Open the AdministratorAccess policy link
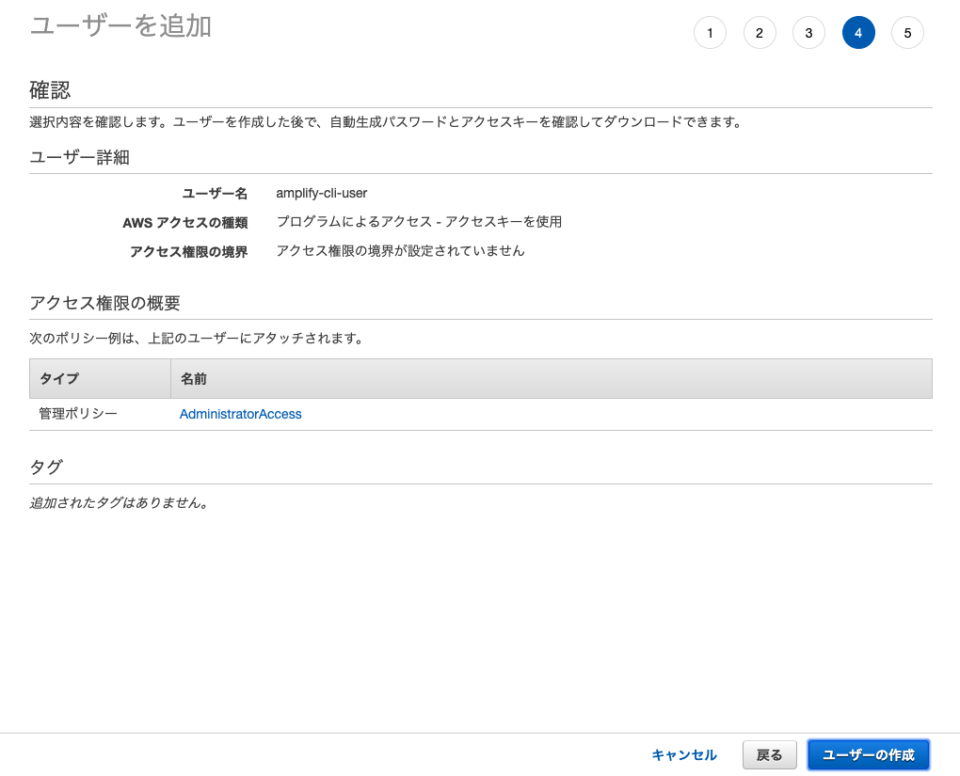Screen dimensions: 960x776 coord(240,413)
